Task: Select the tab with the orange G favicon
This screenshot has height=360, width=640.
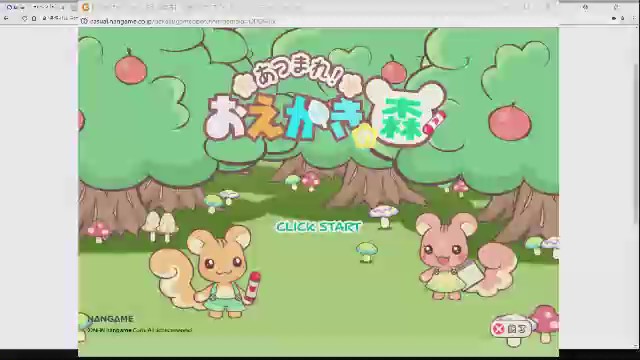Action: [x=86, y=7]
